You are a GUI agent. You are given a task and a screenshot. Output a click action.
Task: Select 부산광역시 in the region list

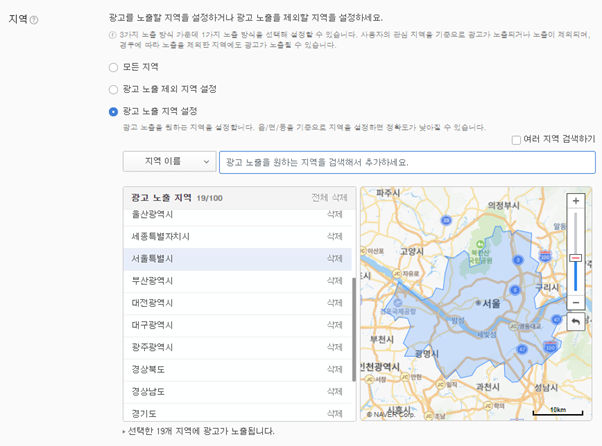tap(237, 281)
